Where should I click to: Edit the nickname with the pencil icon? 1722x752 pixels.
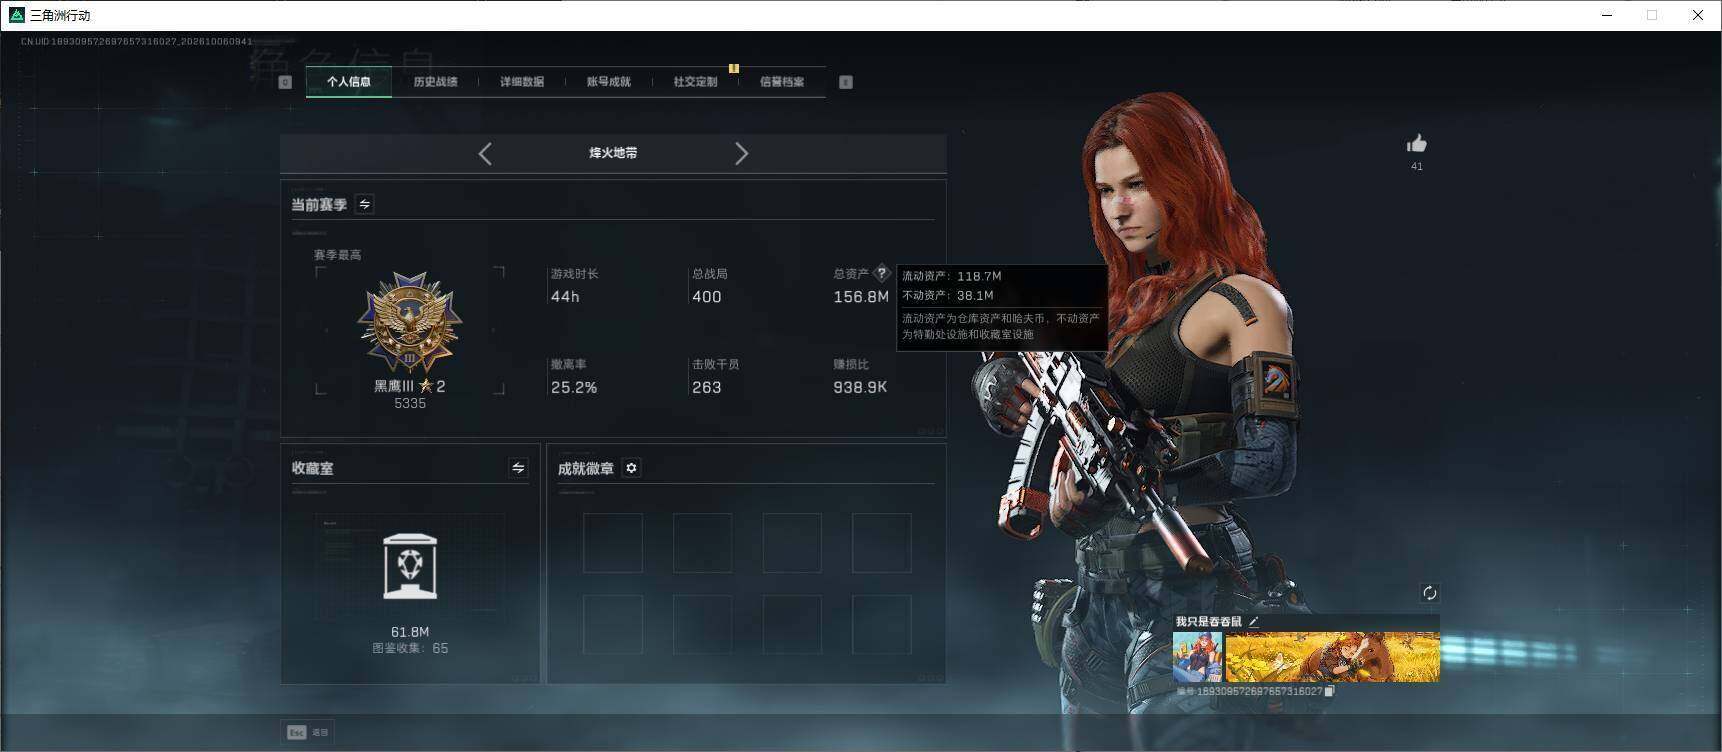coord(1253,622)
